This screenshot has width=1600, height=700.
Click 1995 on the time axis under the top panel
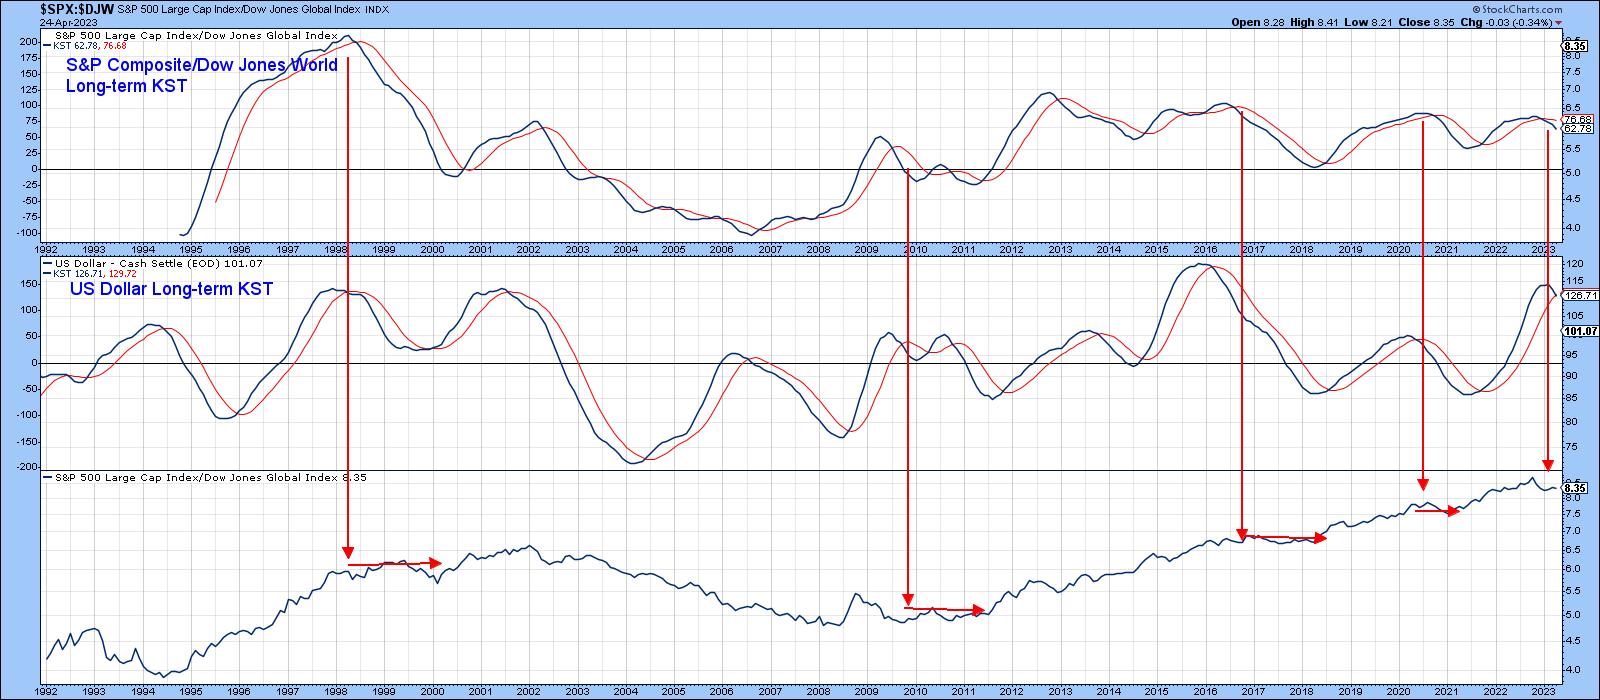(x=191, y=249)
